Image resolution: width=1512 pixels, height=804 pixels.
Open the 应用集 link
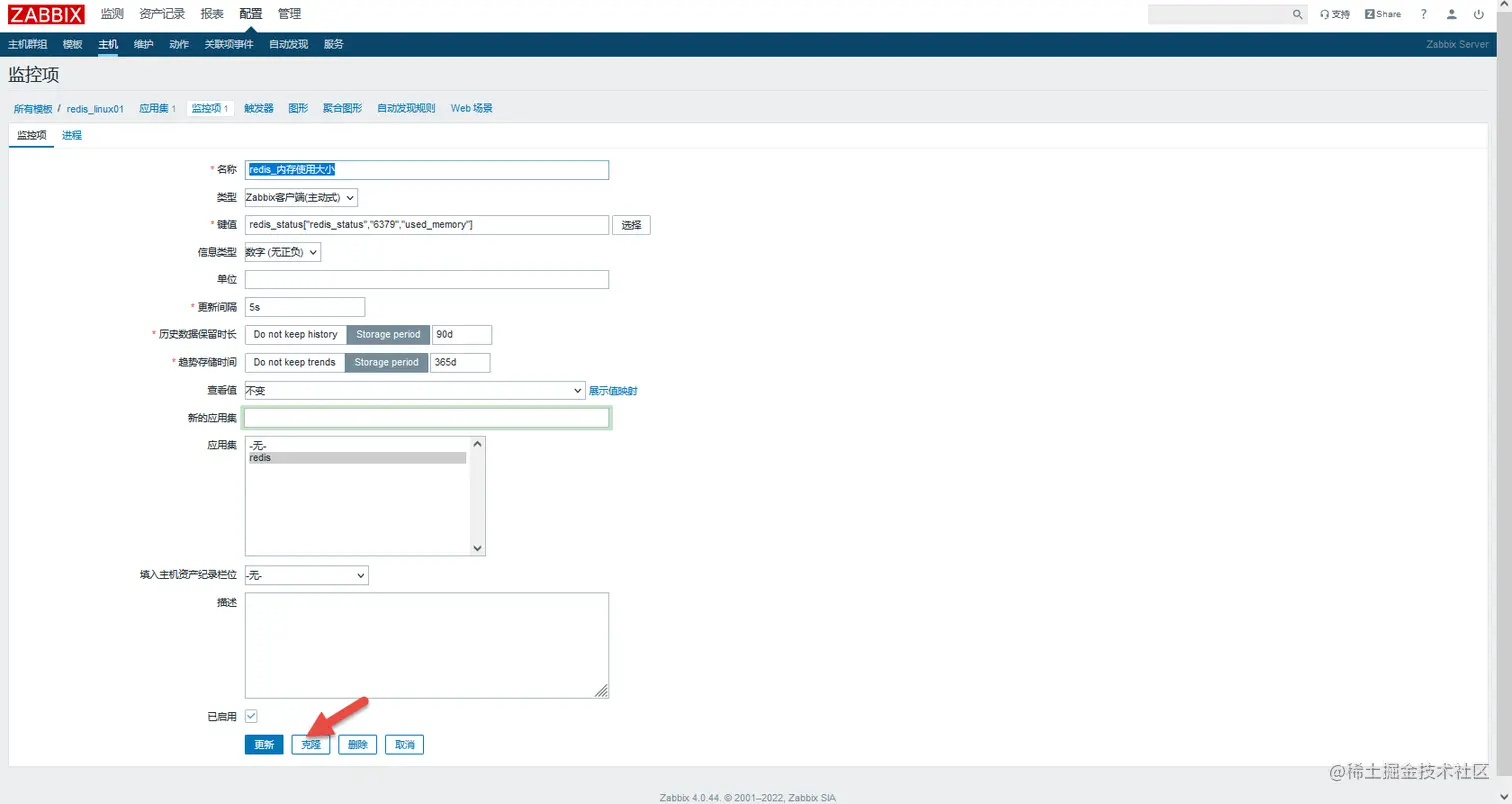coord(154,108)
